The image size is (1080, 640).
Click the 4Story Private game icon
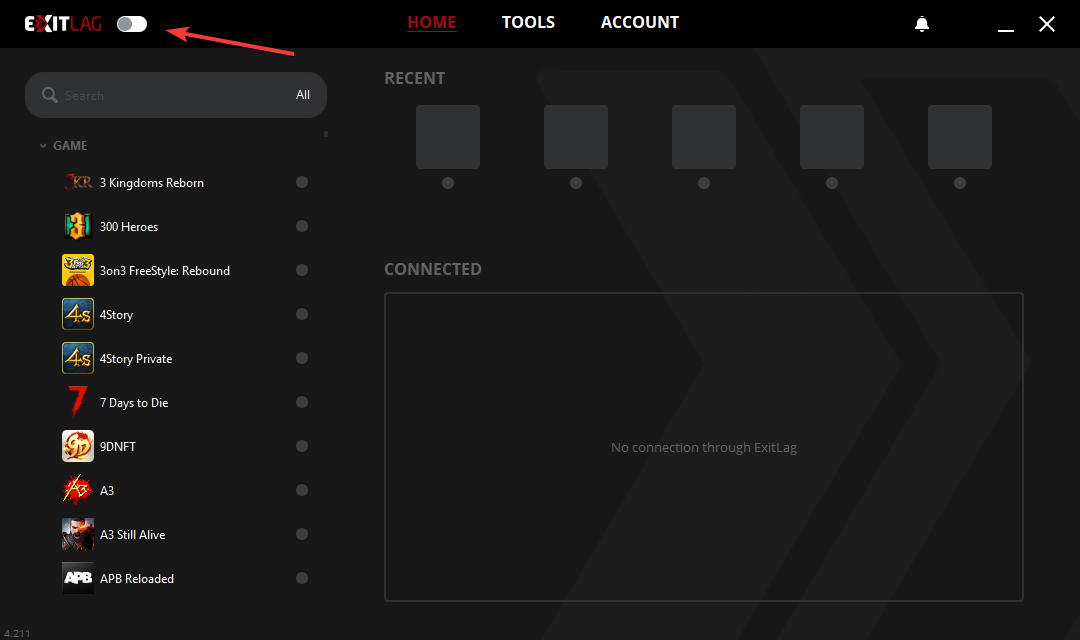pos(78,358)
